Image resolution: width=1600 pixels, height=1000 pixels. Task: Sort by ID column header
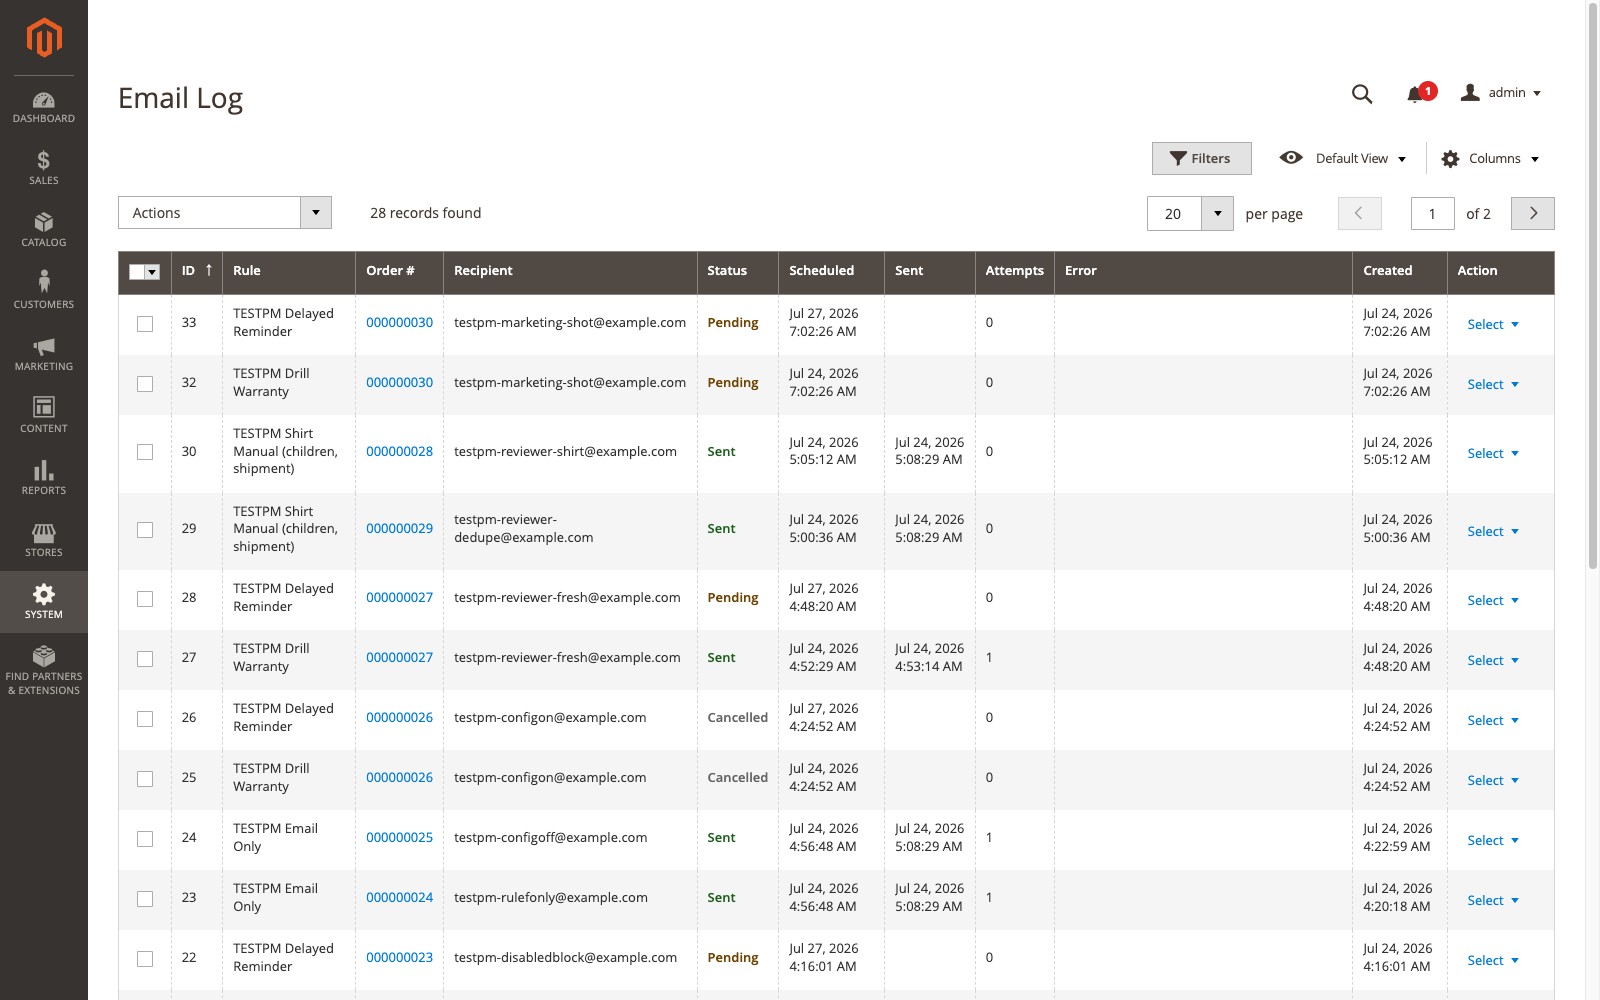(197, 271)
